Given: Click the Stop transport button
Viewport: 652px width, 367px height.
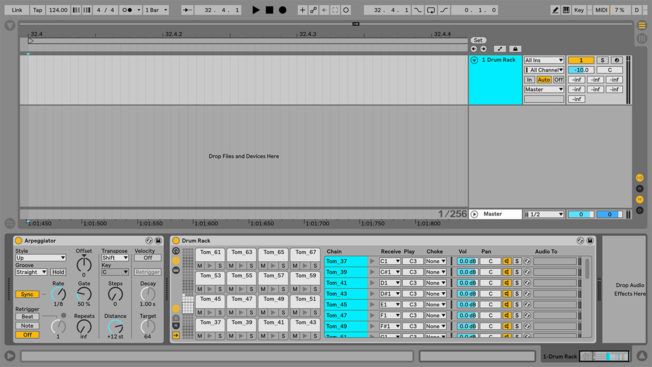Looking at the screenshot, I should pyautogui.click(x=269, y=10).
